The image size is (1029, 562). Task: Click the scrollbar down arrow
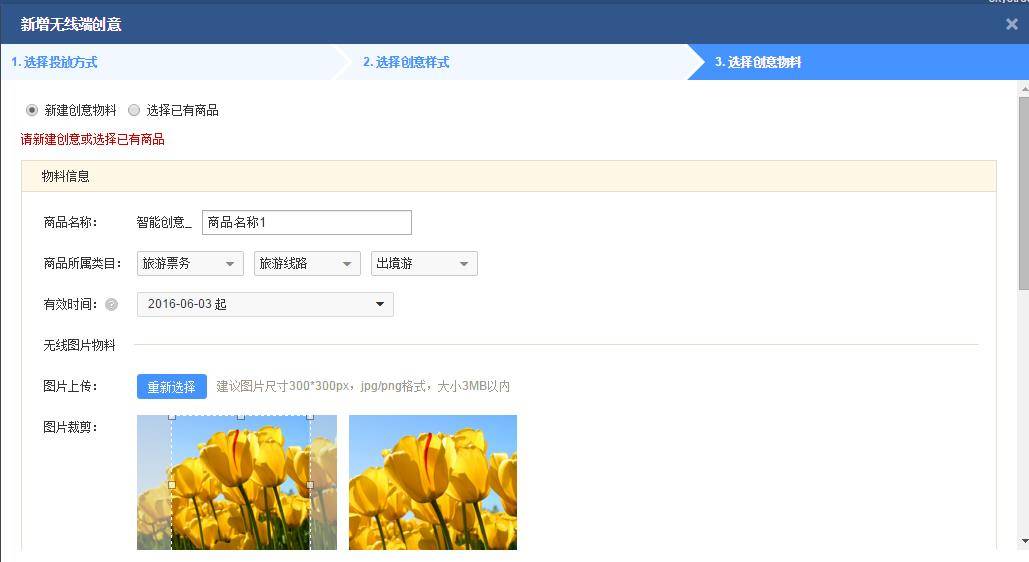[1024, 542]
